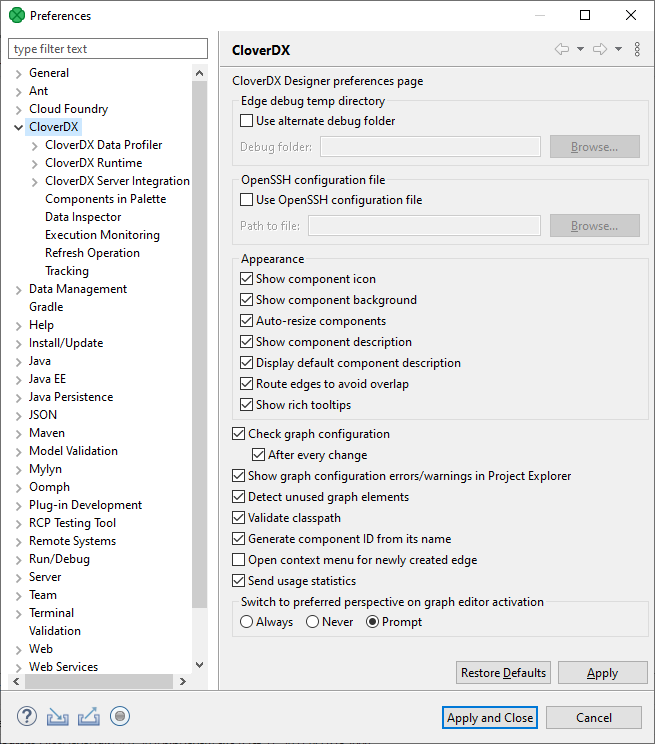Expand the Run/Debug node
Image resolution: width=655 pixels, height=744 pixels.
pyautogui.click(x=19, y=560)
